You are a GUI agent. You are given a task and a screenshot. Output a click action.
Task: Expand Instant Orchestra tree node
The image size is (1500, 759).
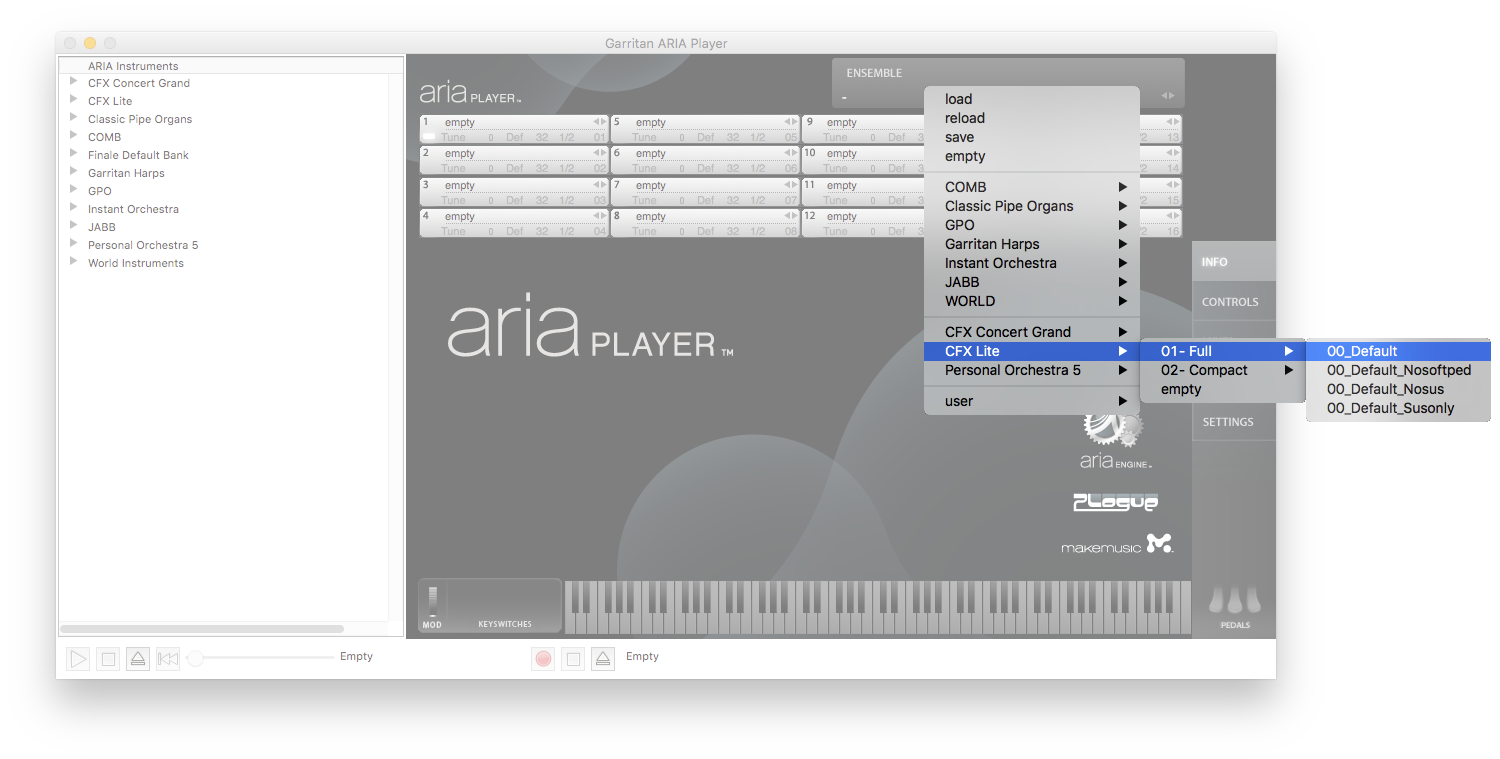(x=74, y=208)
